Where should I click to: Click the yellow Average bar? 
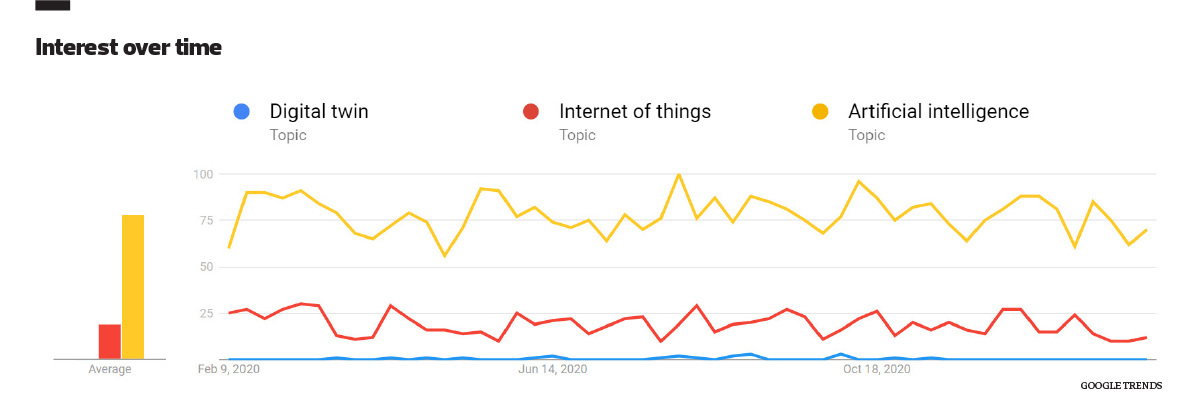(x=133, y=286)
